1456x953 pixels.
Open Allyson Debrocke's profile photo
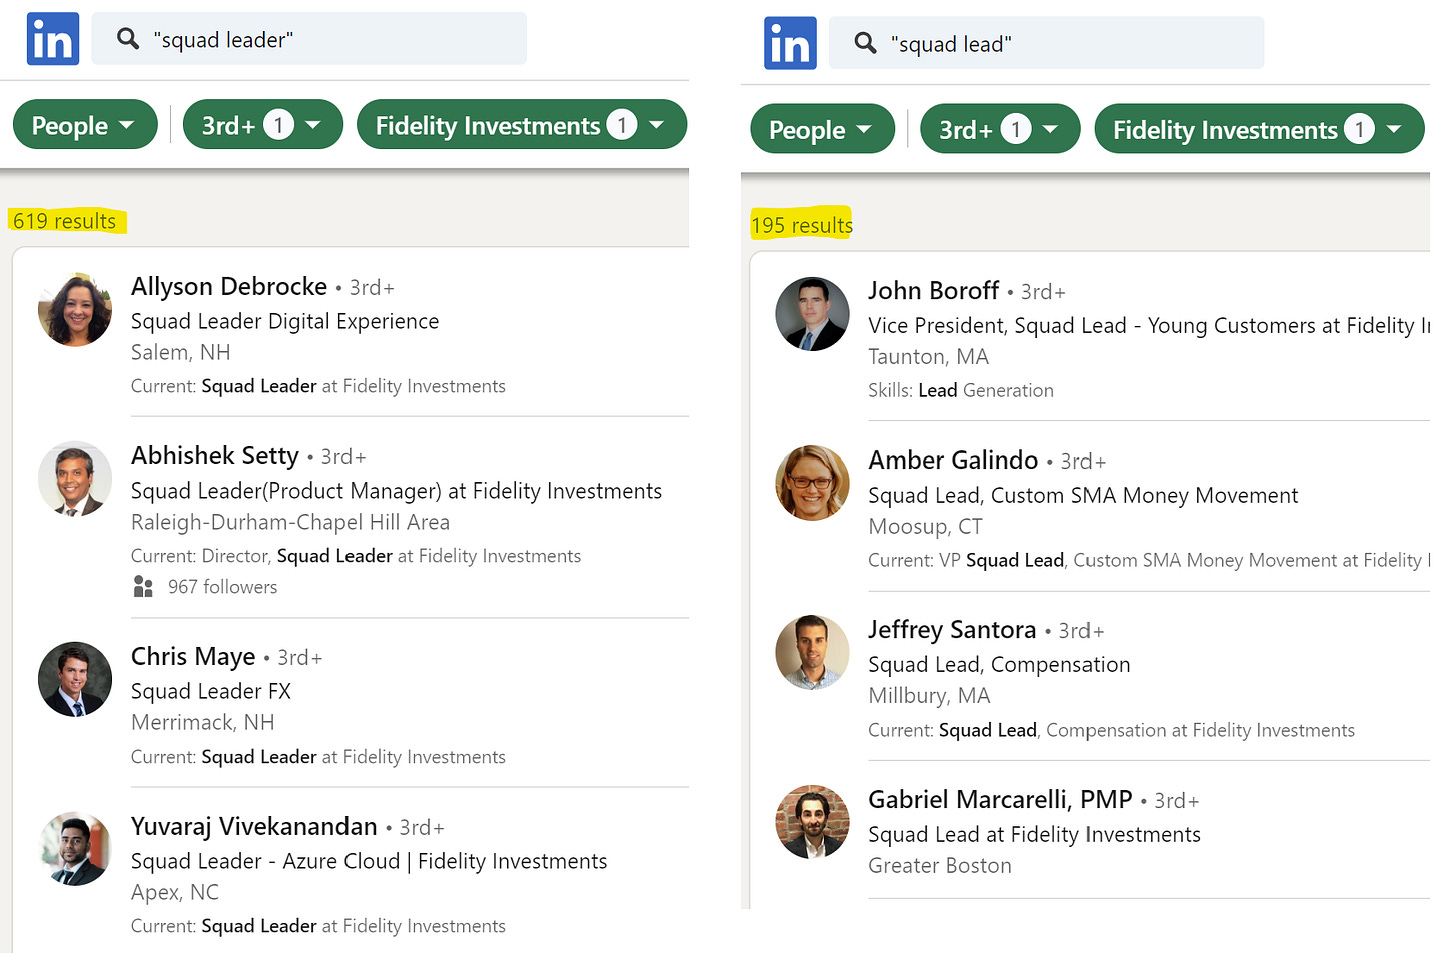(75, 309)
